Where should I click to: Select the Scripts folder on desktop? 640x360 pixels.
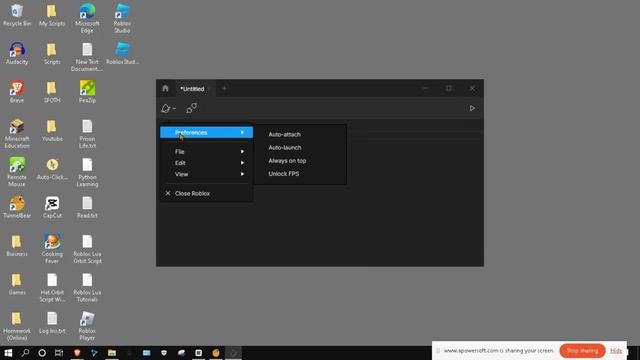(x=52, y=53)
